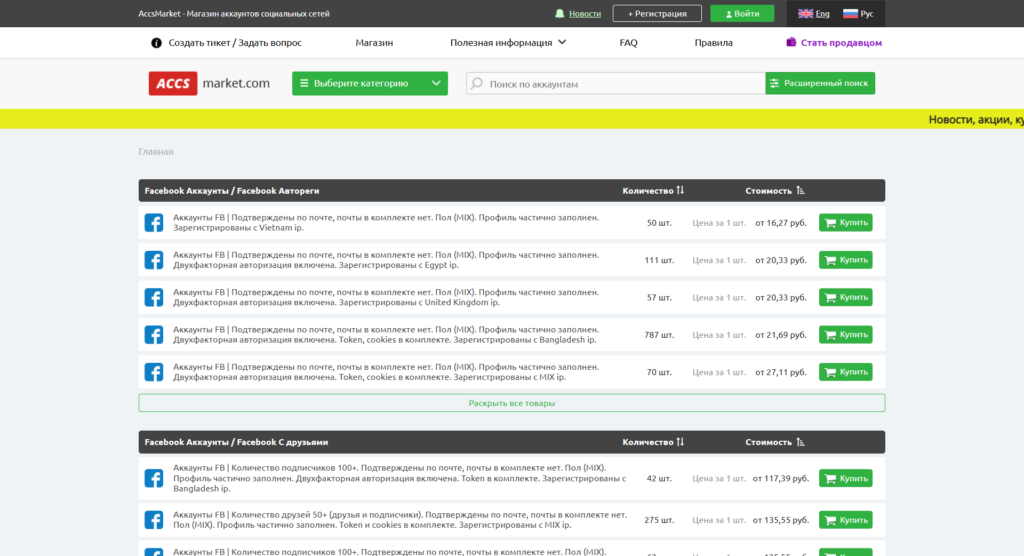The width and height of the screenshot is (1024, 556).
Task: Sort Facebook Автореги by Количество arrows icon
Action: [680, 191]
